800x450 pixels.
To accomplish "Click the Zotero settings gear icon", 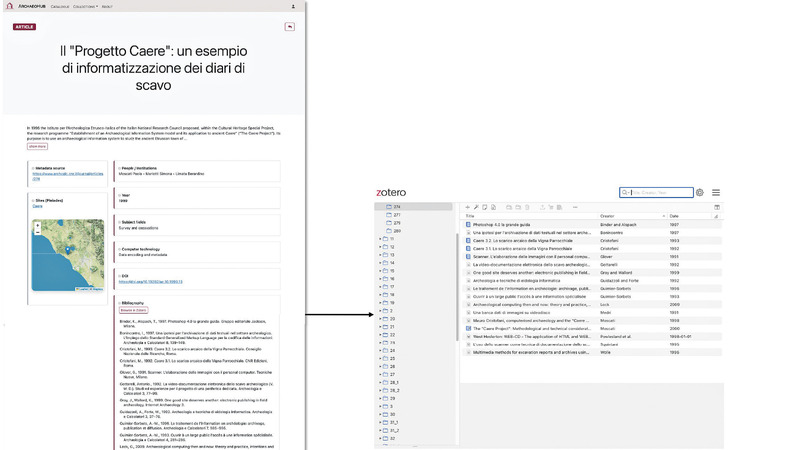I will click(699, 192).
